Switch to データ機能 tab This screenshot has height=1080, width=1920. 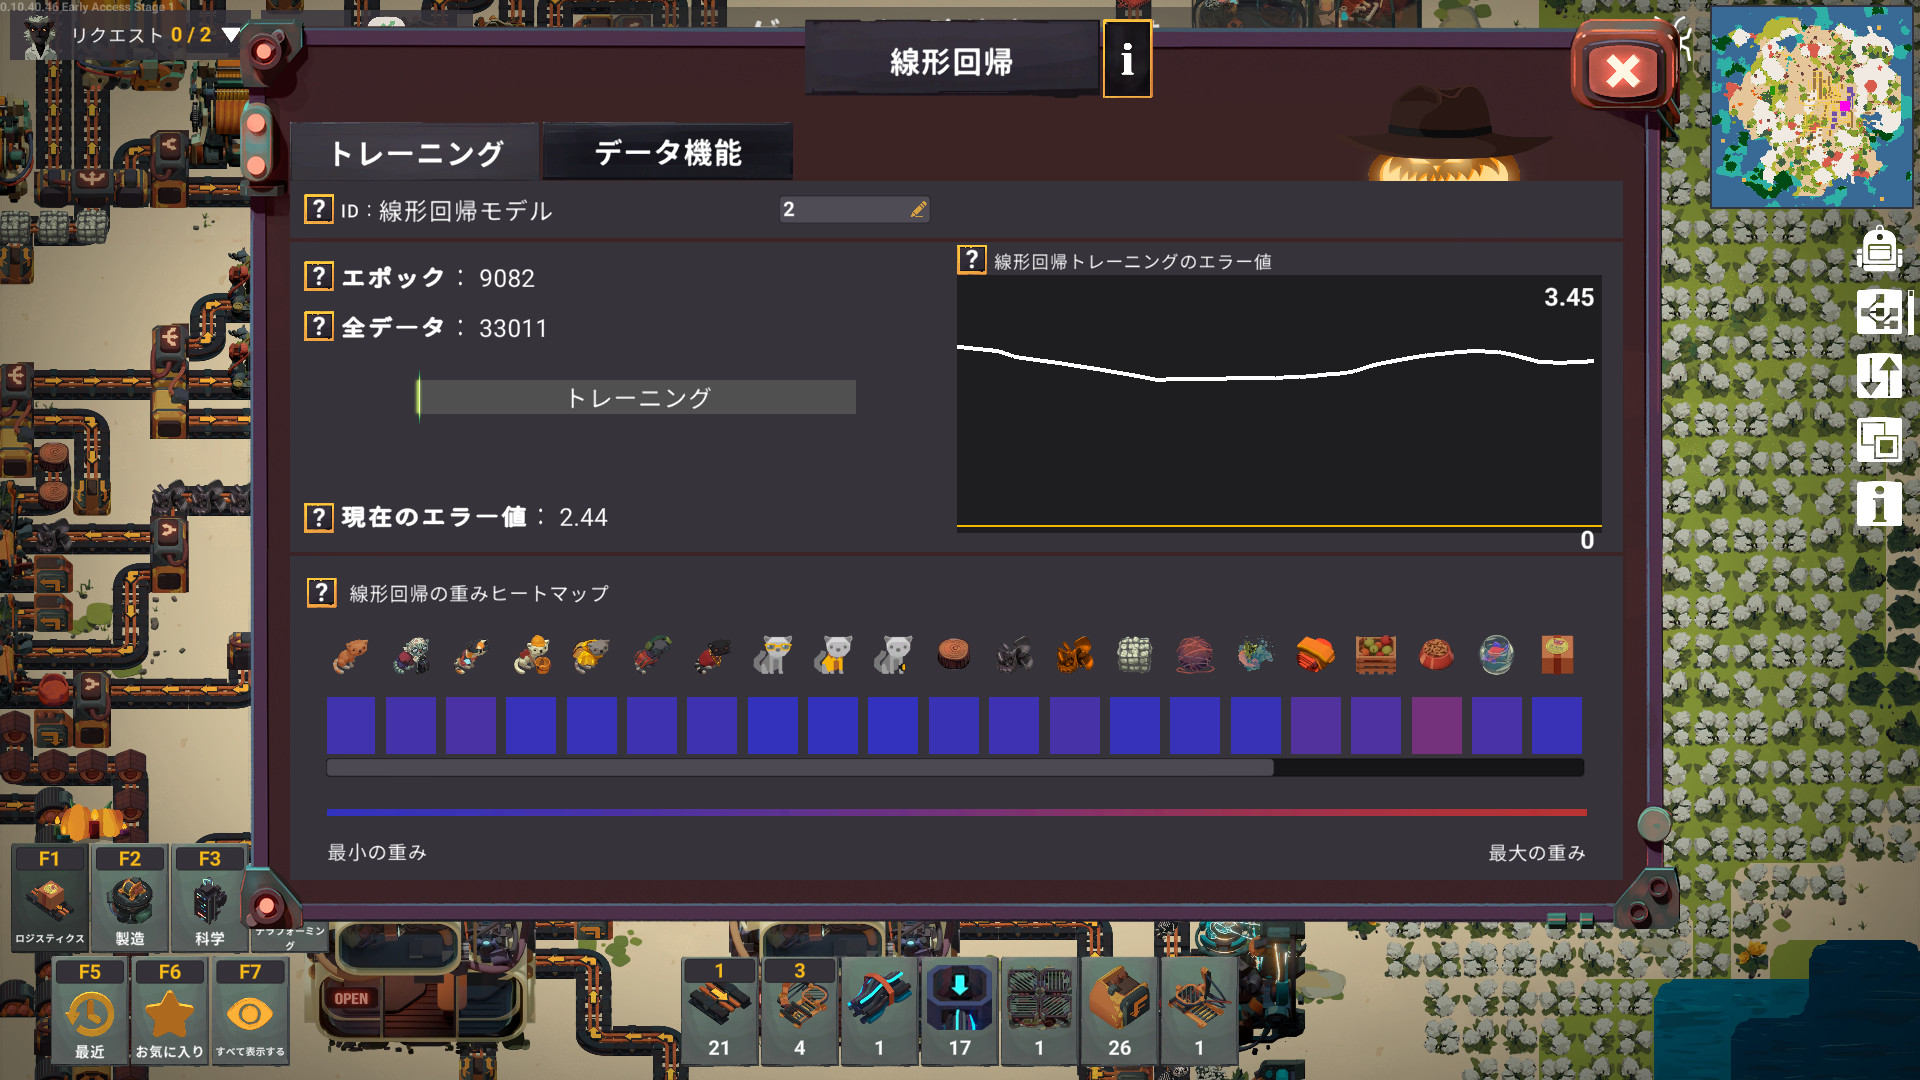[x=668, y=153]
